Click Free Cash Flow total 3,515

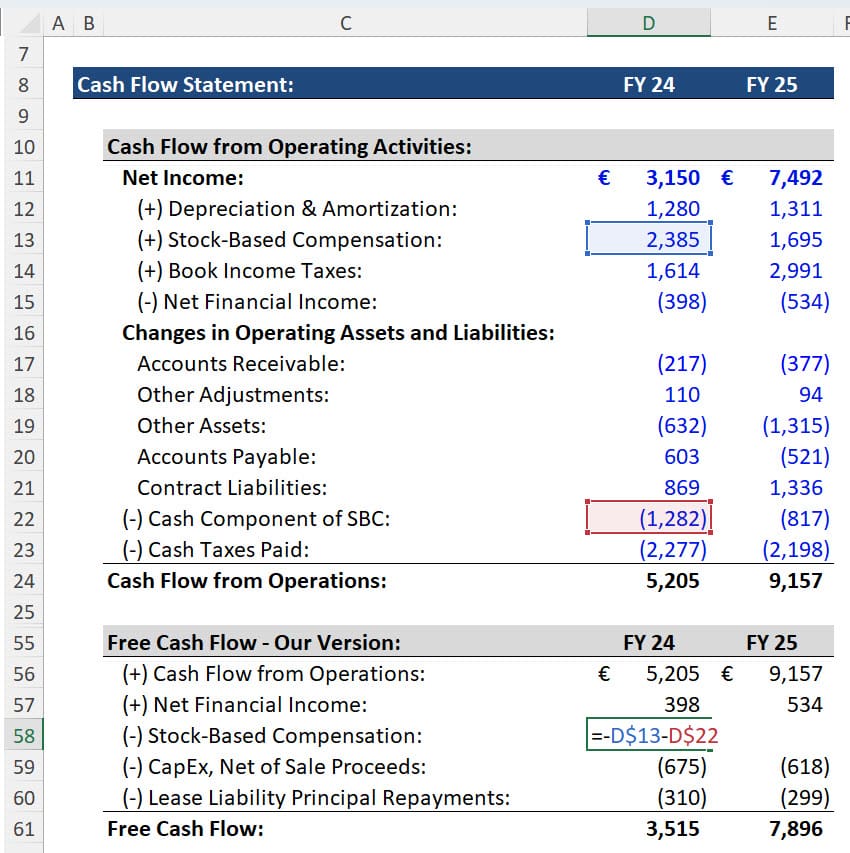click(673, 829)
